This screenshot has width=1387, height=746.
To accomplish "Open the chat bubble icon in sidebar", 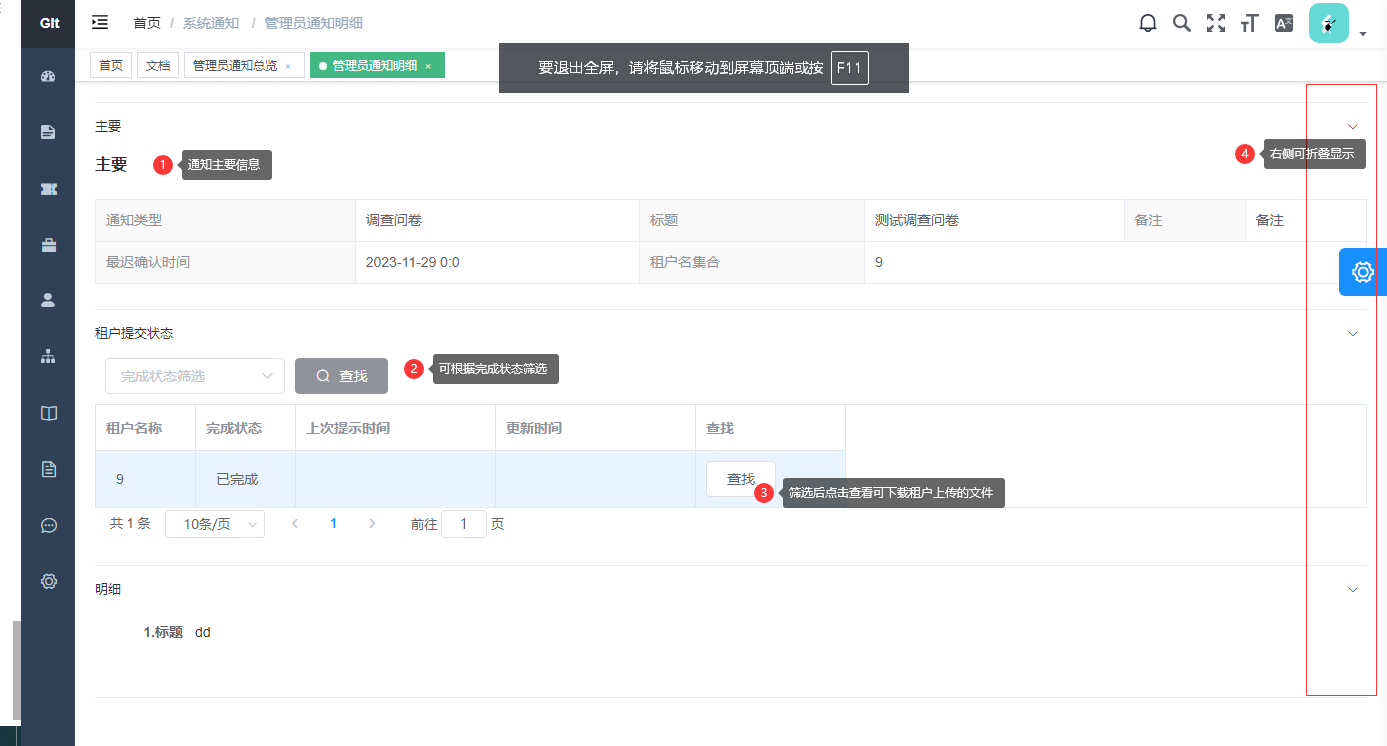I will (x=48, y=525).
